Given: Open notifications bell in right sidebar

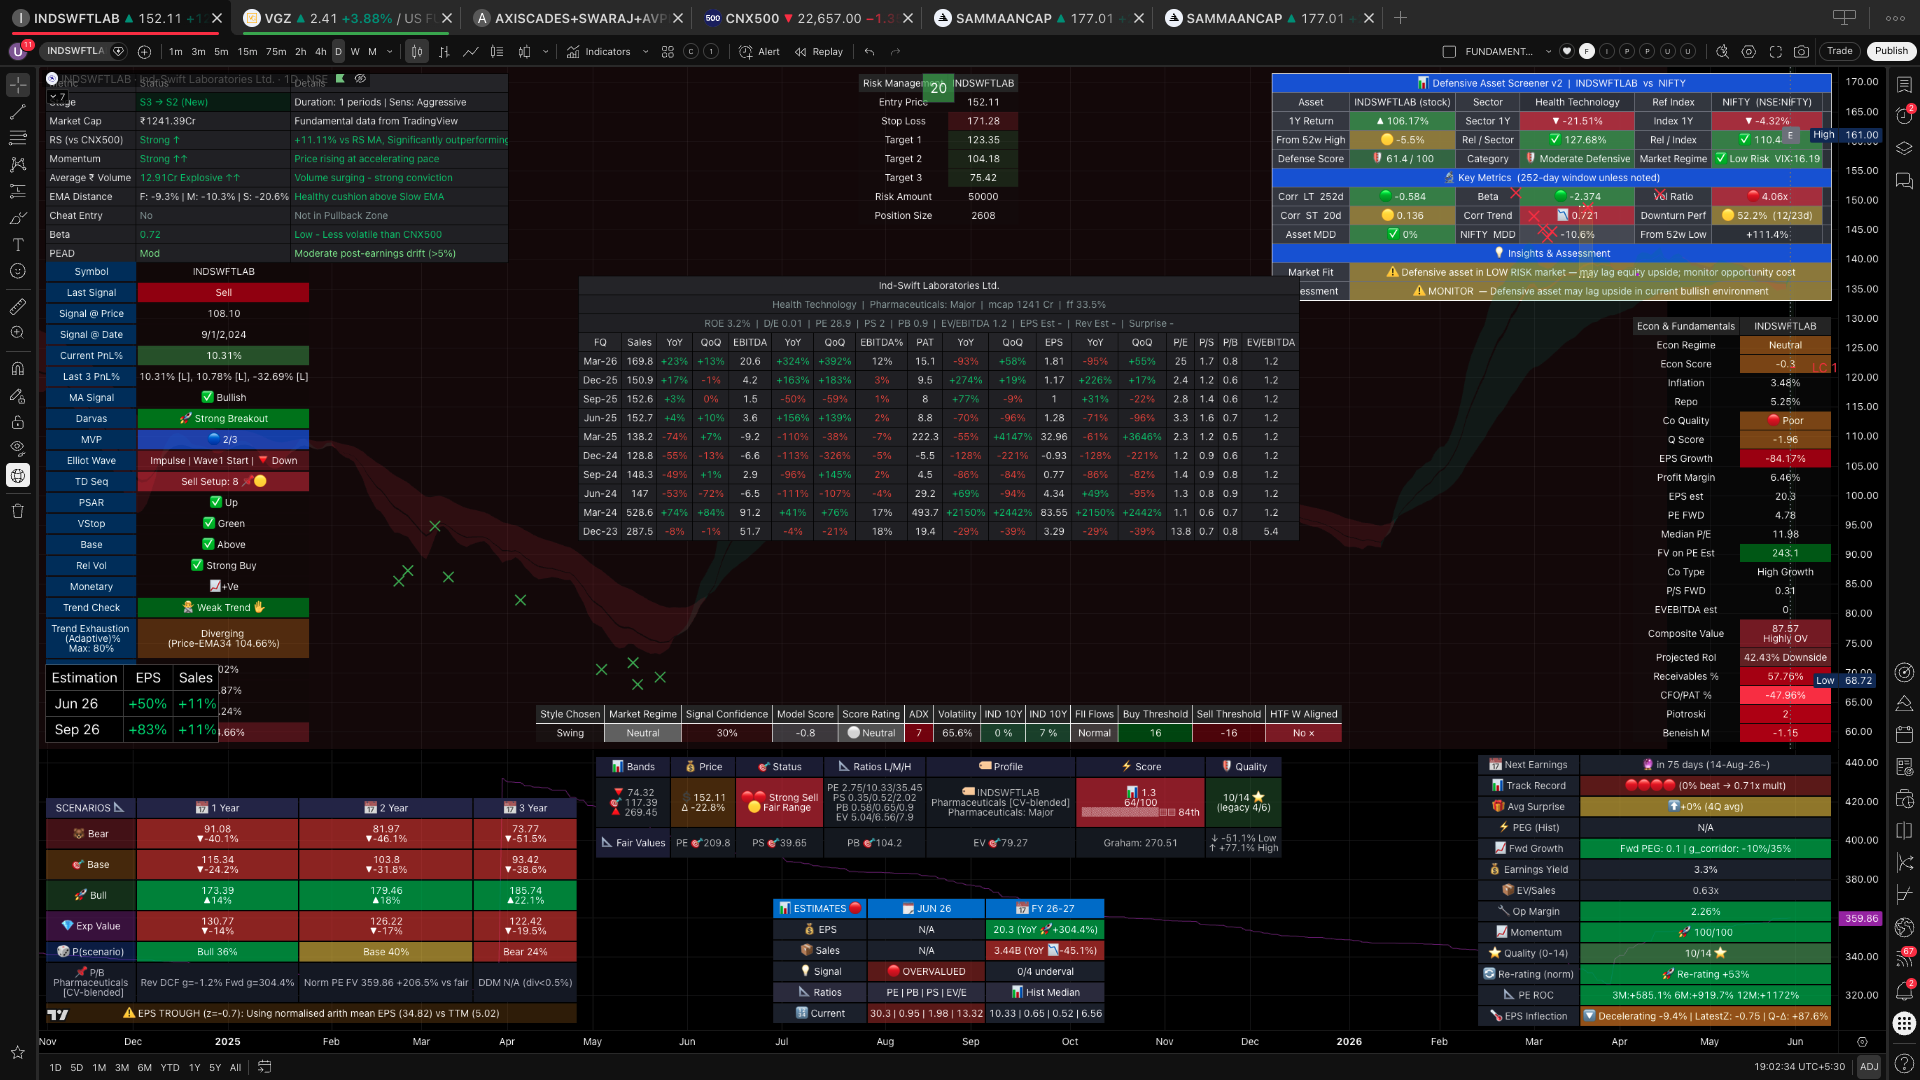Looking at the screenshot, I should (1904, 990).
